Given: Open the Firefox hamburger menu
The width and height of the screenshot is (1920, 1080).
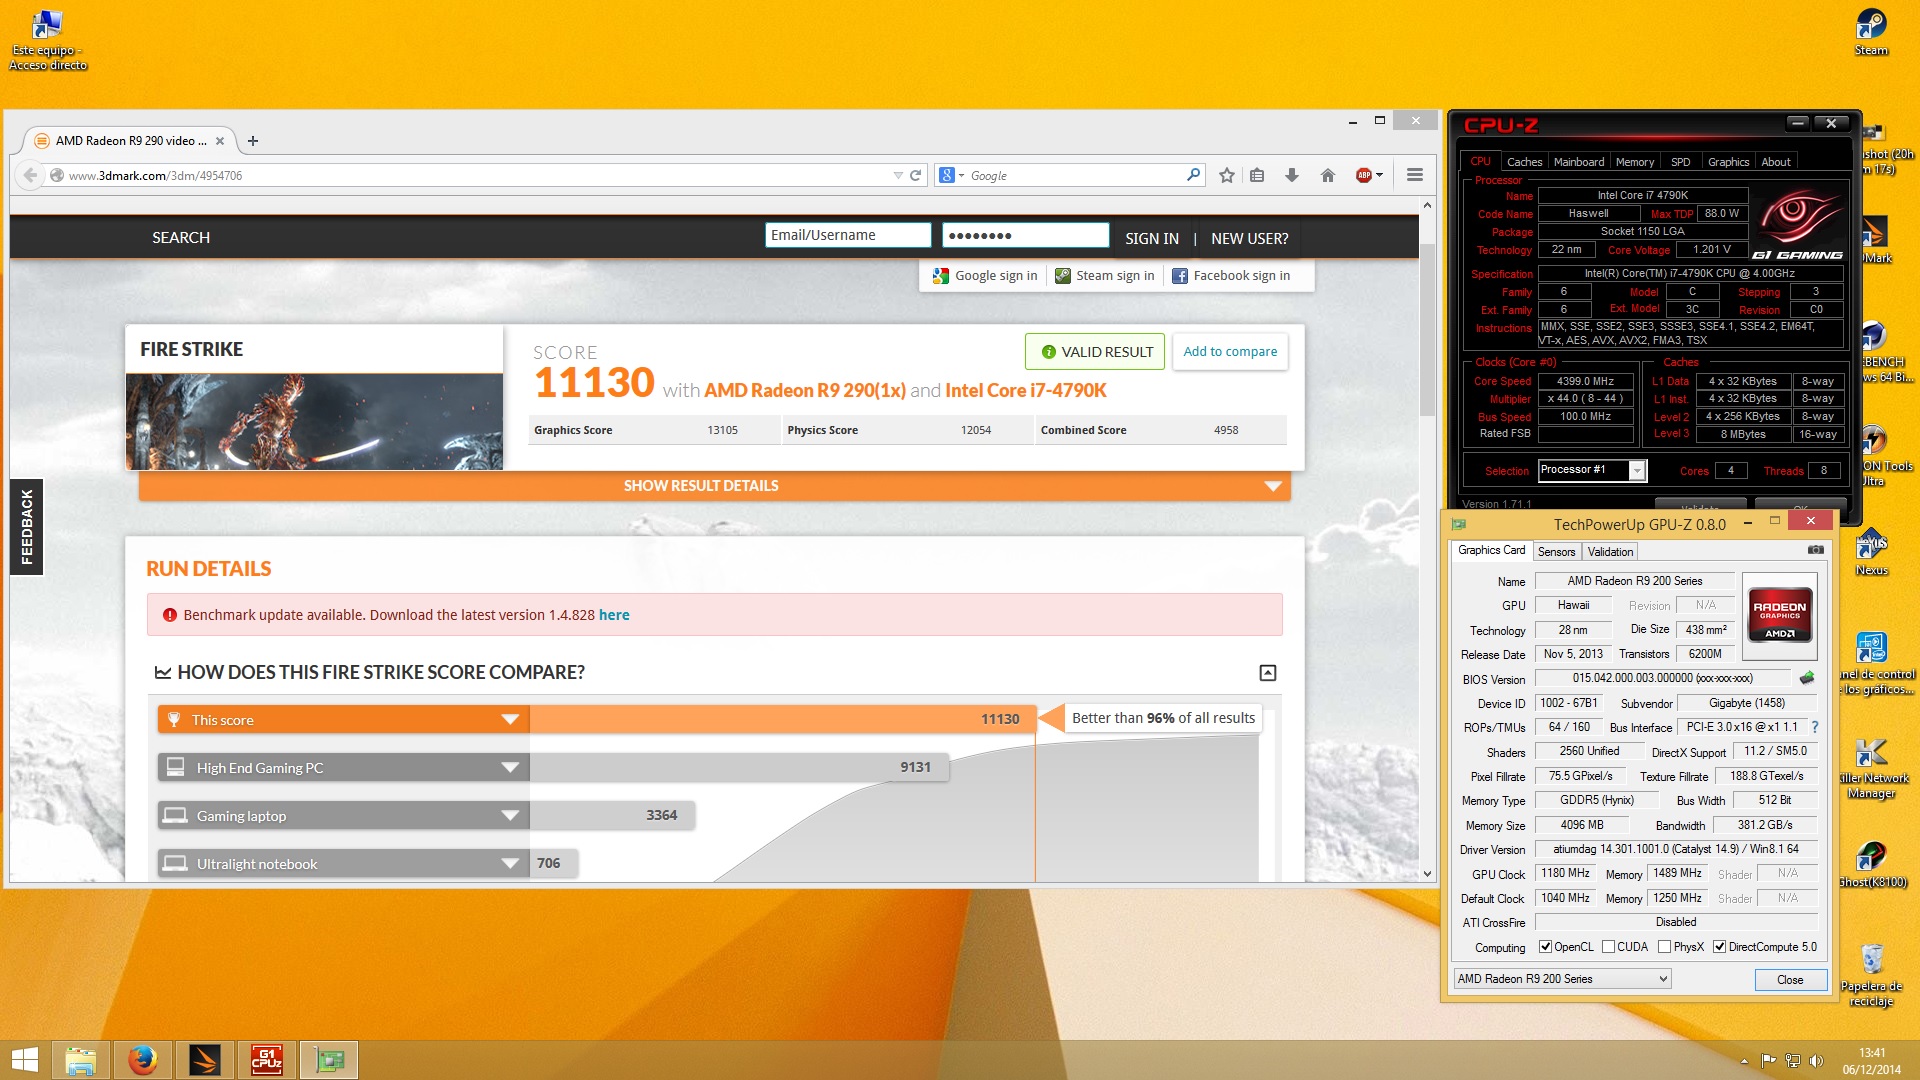Looking at the screenshot, I should point(1414,175).
